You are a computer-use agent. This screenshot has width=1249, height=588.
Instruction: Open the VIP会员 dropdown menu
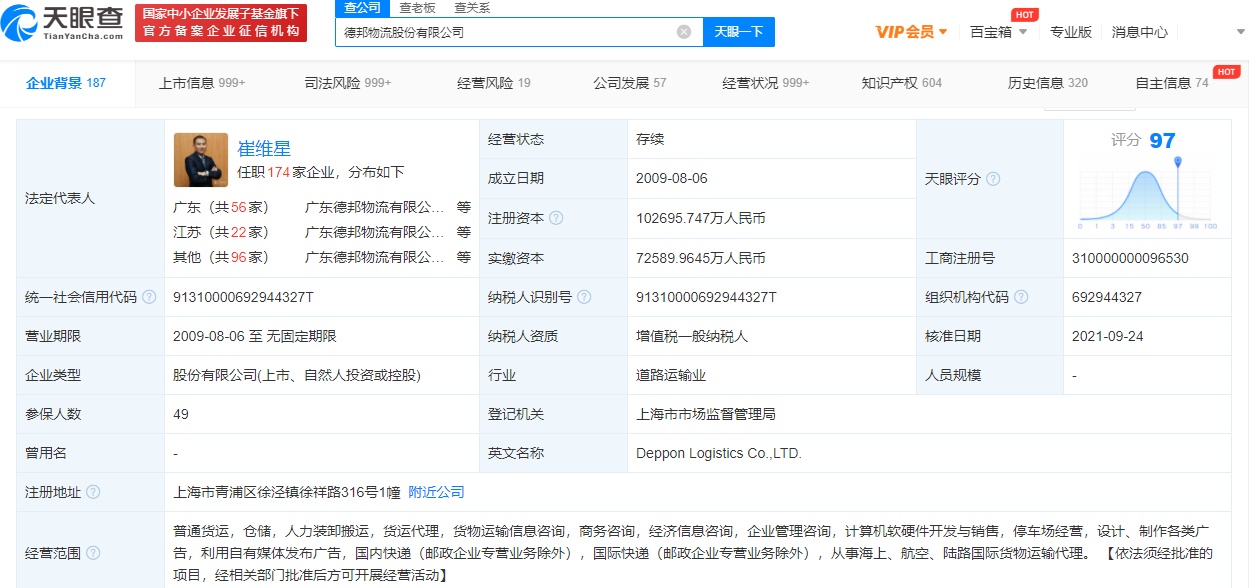click(x=911, y=32)
